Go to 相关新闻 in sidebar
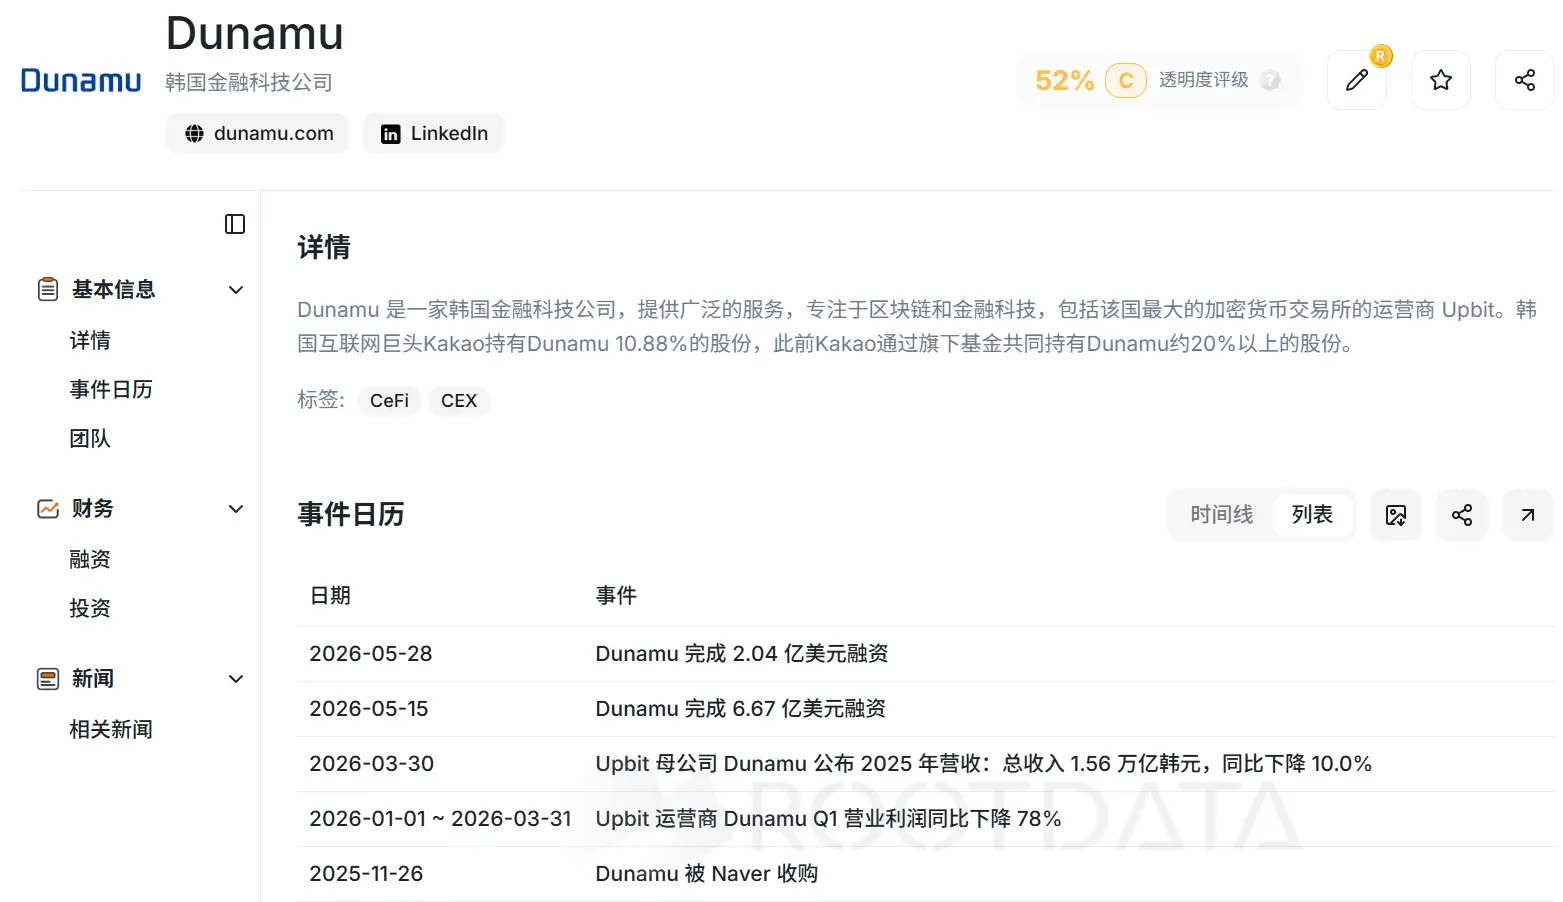The height and width of the screenshot is (902, 1563). (x=111, y=730)
